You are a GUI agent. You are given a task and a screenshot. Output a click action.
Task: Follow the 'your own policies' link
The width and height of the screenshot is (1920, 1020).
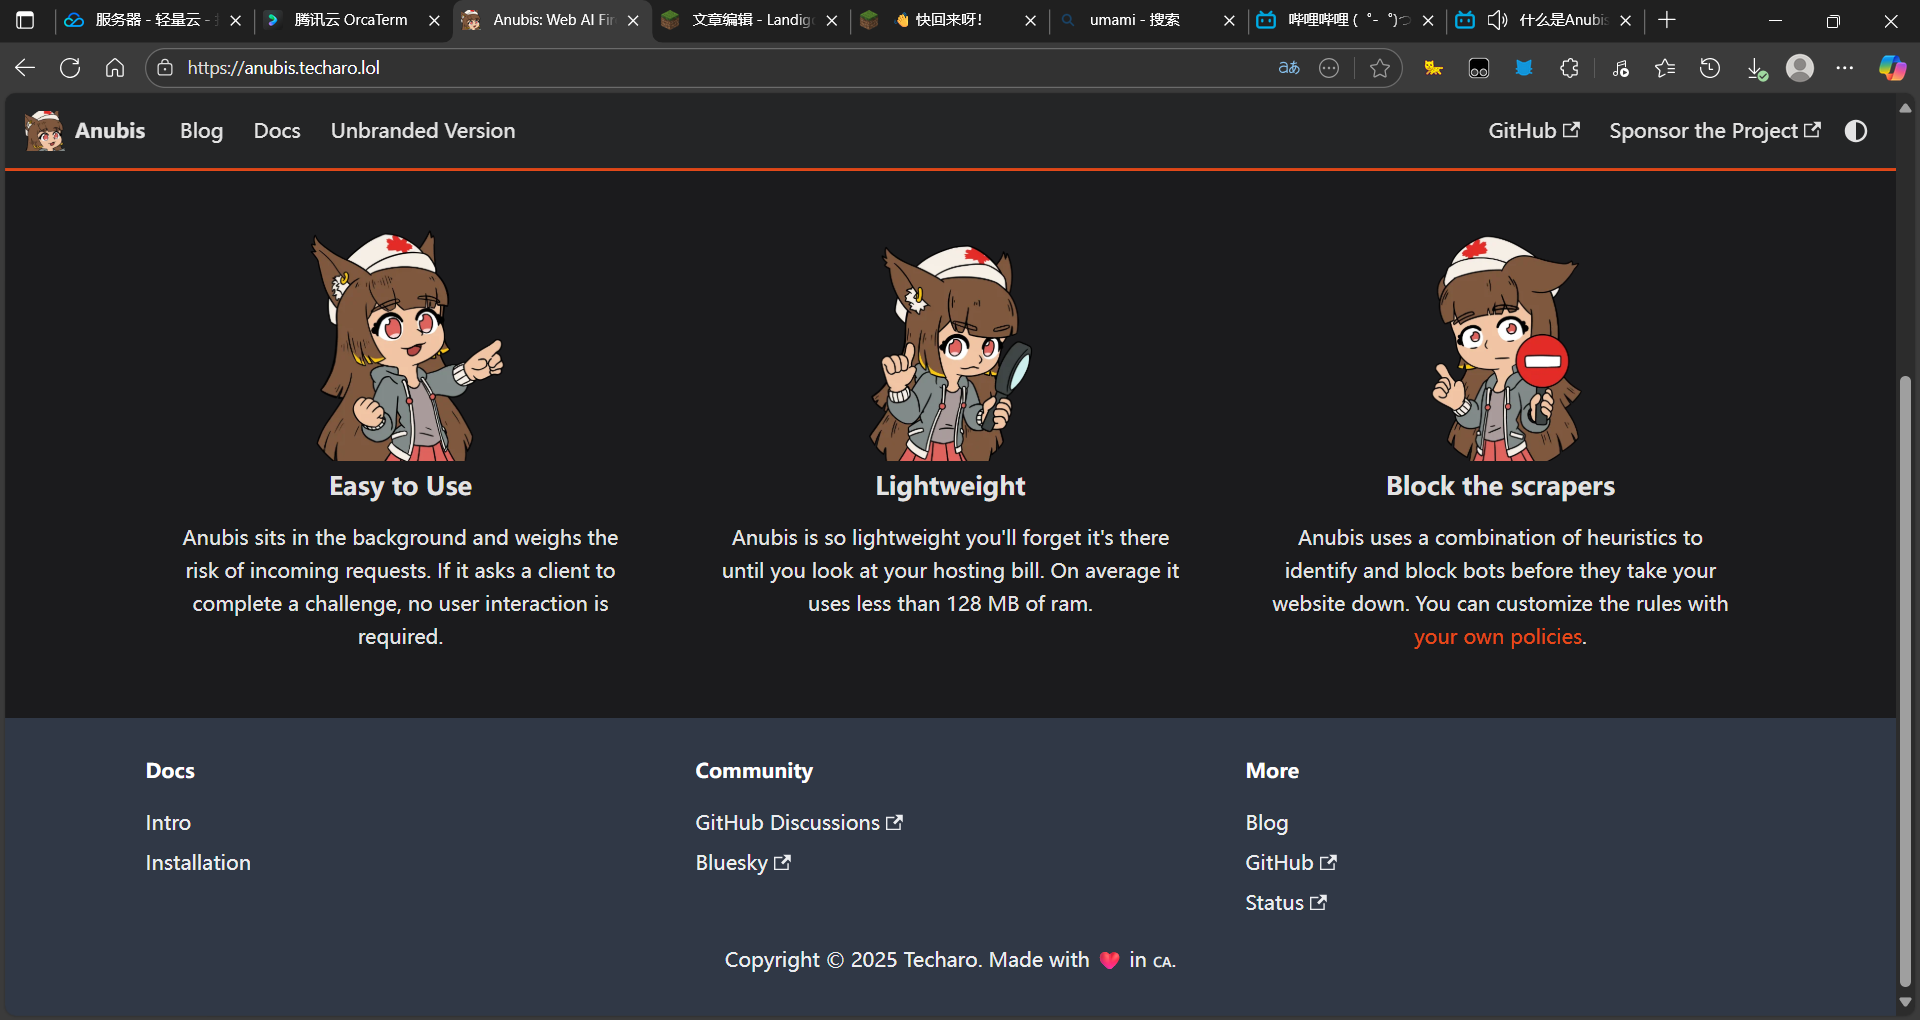pos(1497,637)
